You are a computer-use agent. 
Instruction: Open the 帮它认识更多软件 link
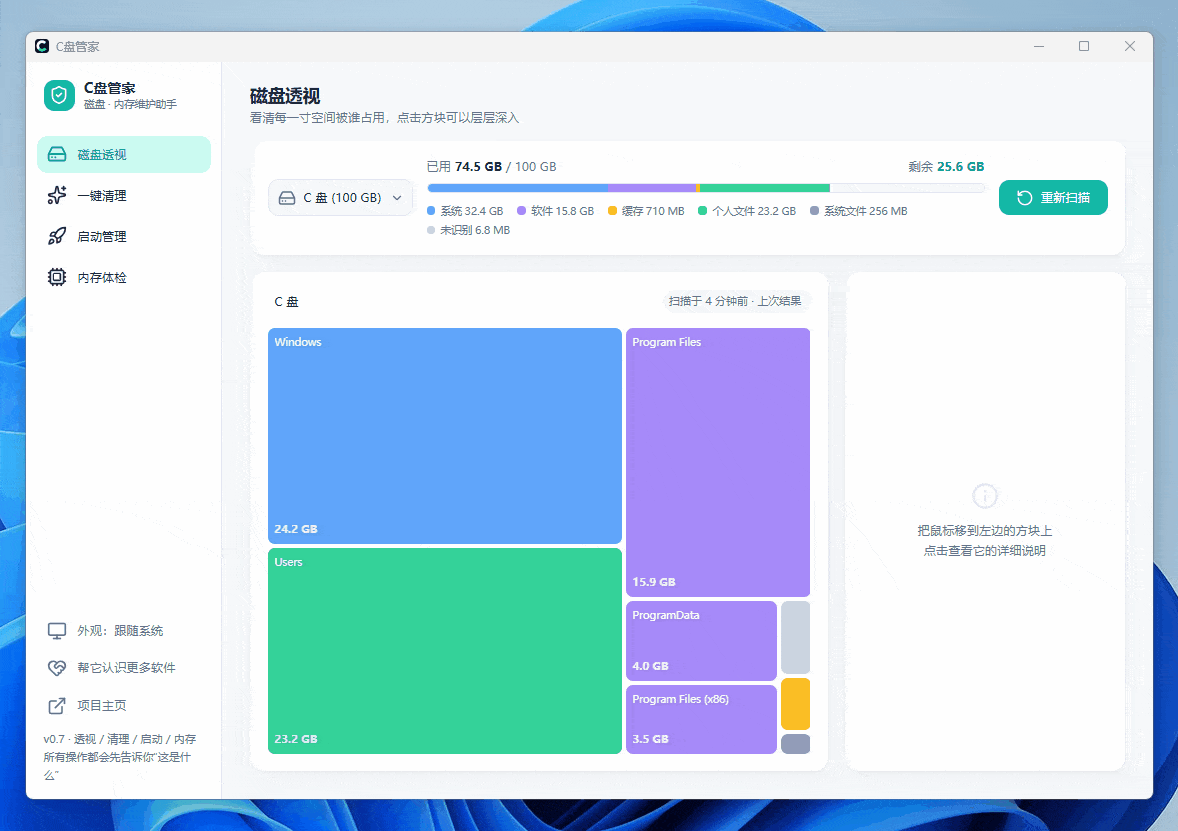pos(124,667)
